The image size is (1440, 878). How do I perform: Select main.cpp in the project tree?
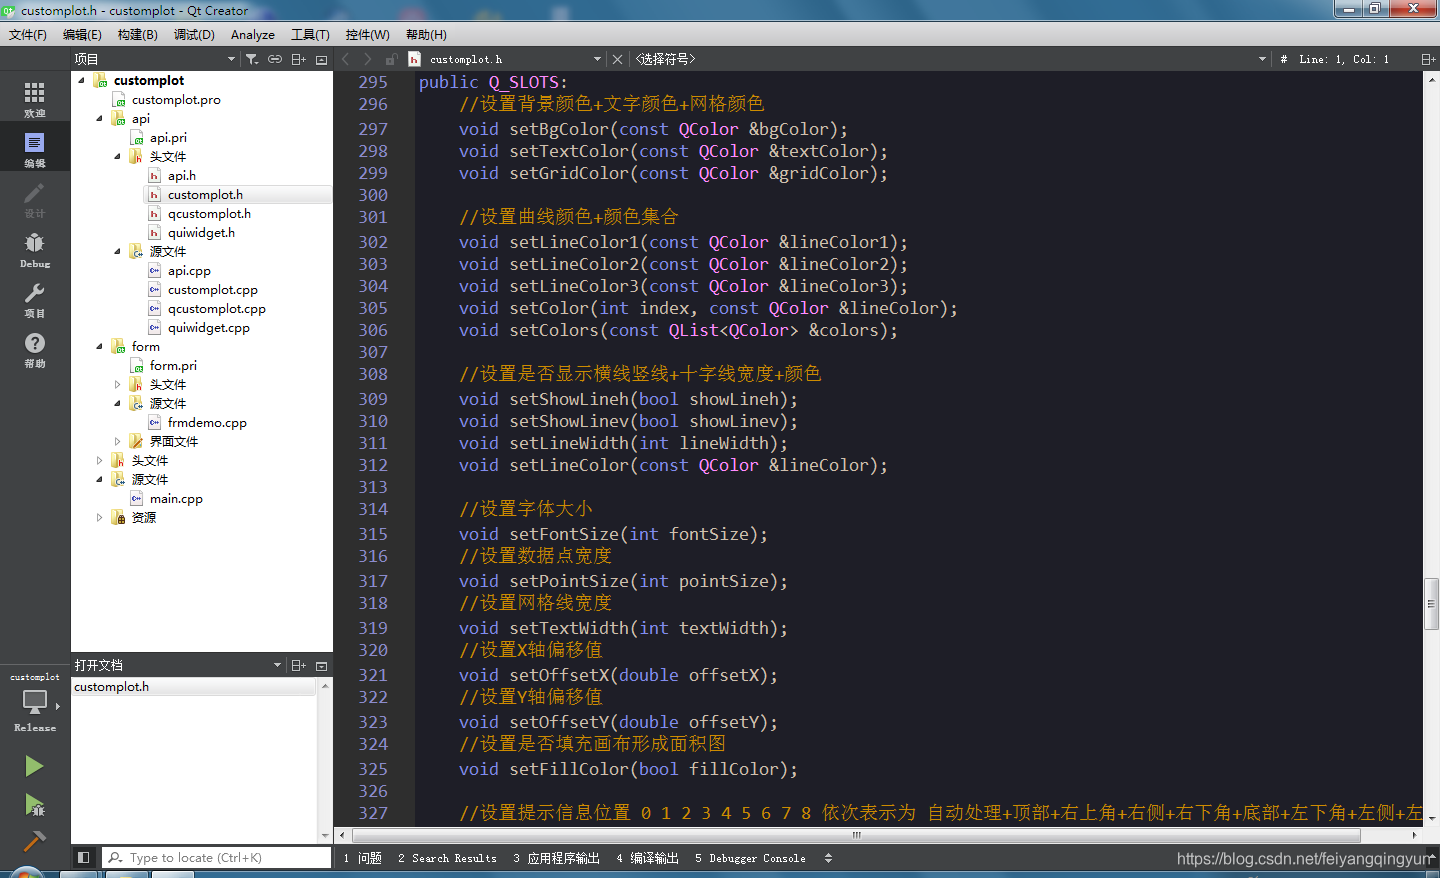coord(176,498)
